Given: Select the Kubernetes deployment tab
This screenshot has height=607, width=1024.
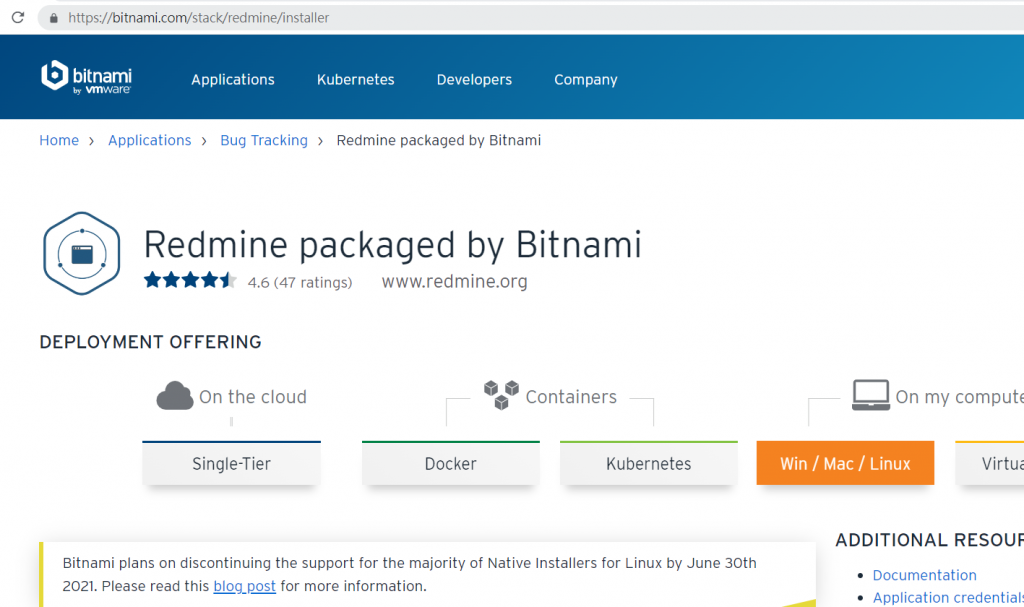Looking at the screenshot, I should tap(648, 463).
